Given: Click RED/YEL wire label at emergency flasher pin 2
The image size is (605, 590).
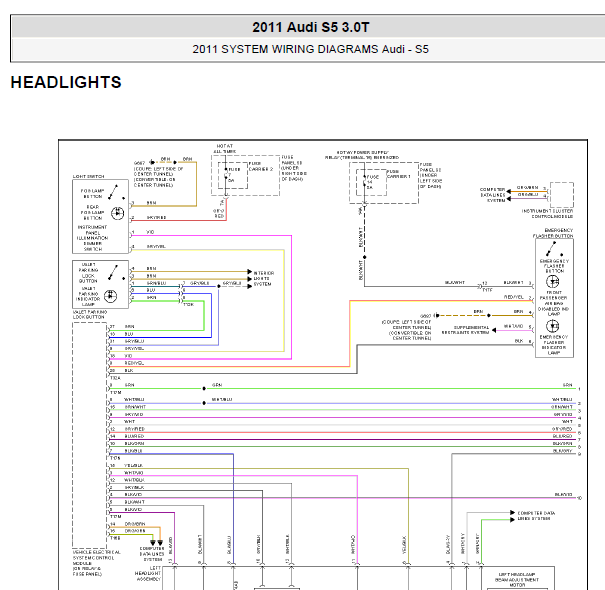Looking at the screenshot, I should tap(514, 297).
